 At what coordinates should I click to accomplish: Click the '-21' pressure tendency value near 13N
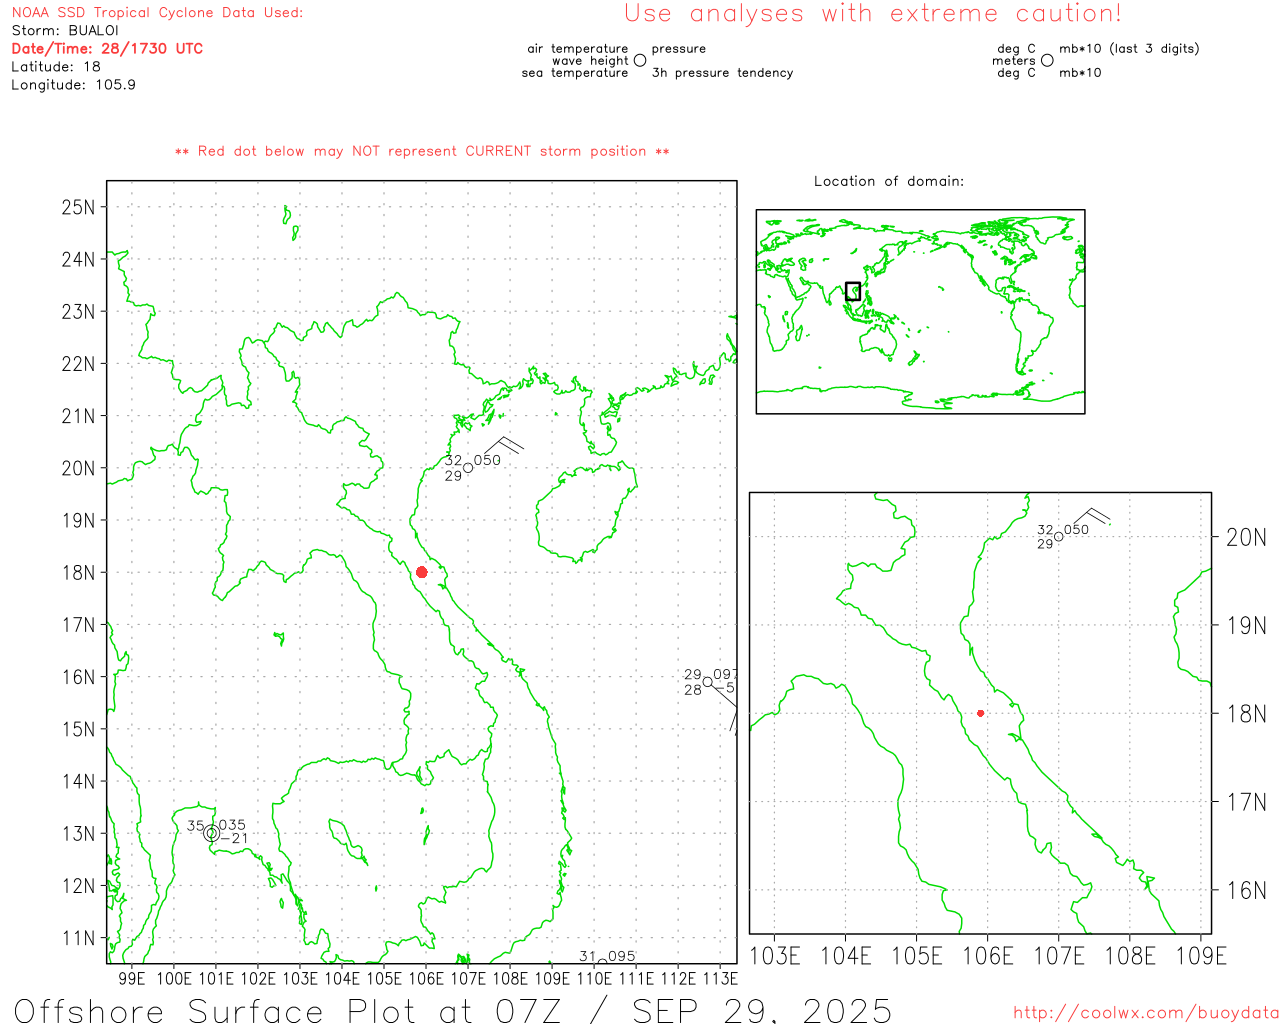coord(233,839)
